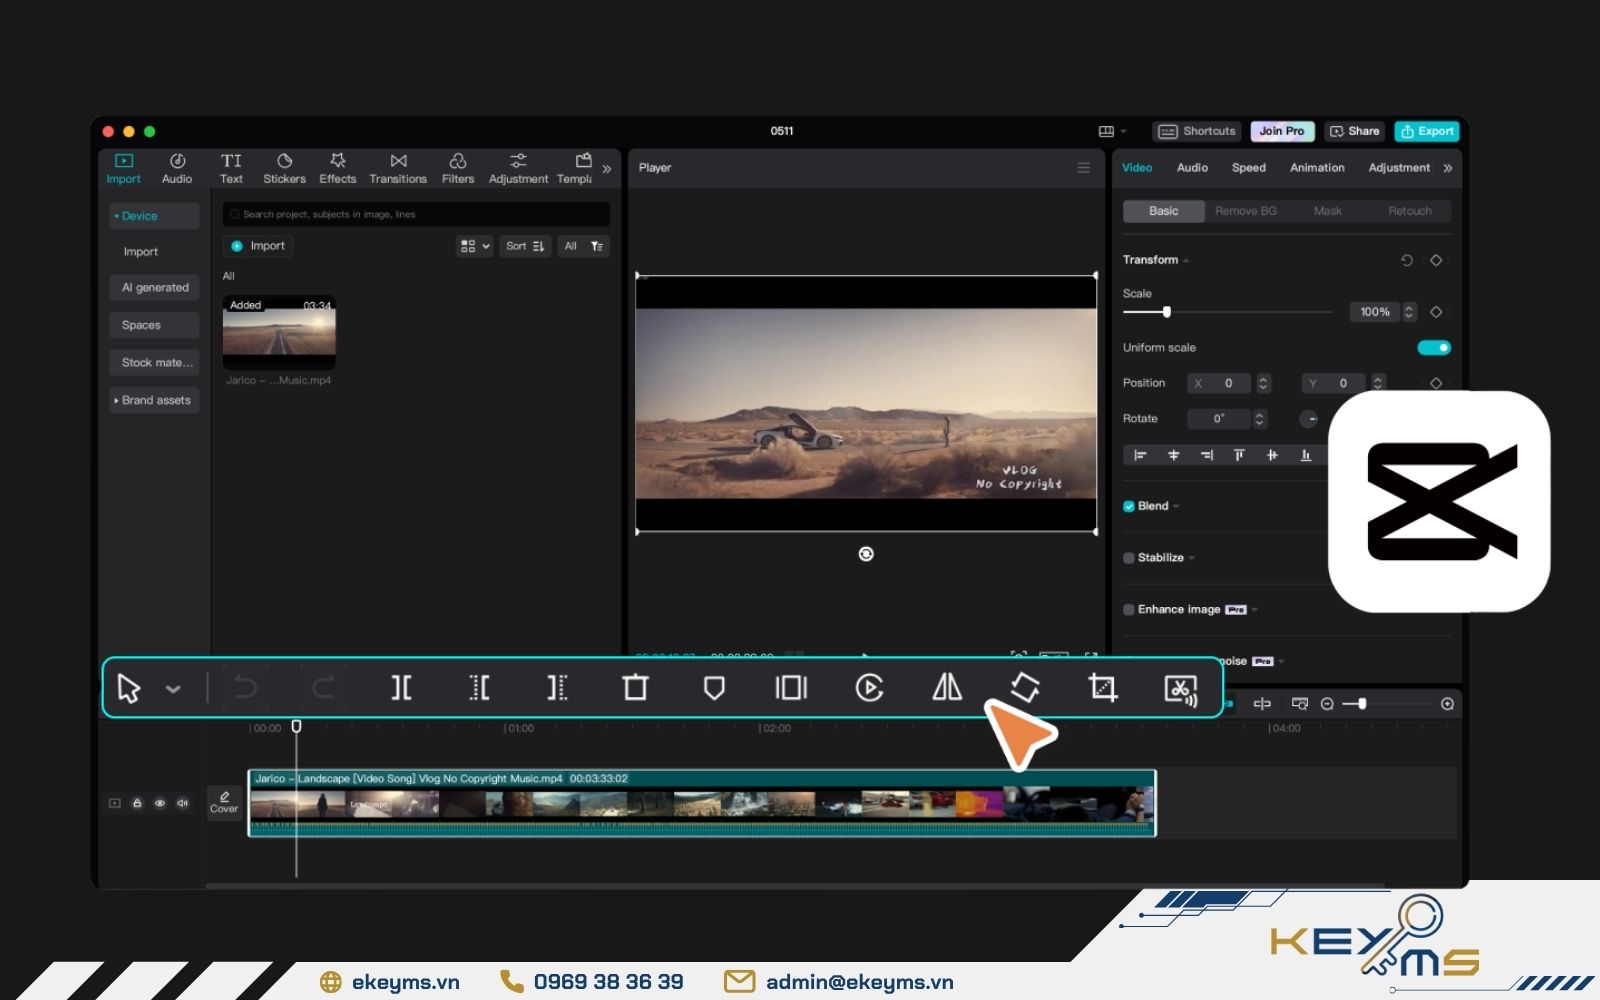
Task: Open the Transitions panel
Action: coord(398,168)
